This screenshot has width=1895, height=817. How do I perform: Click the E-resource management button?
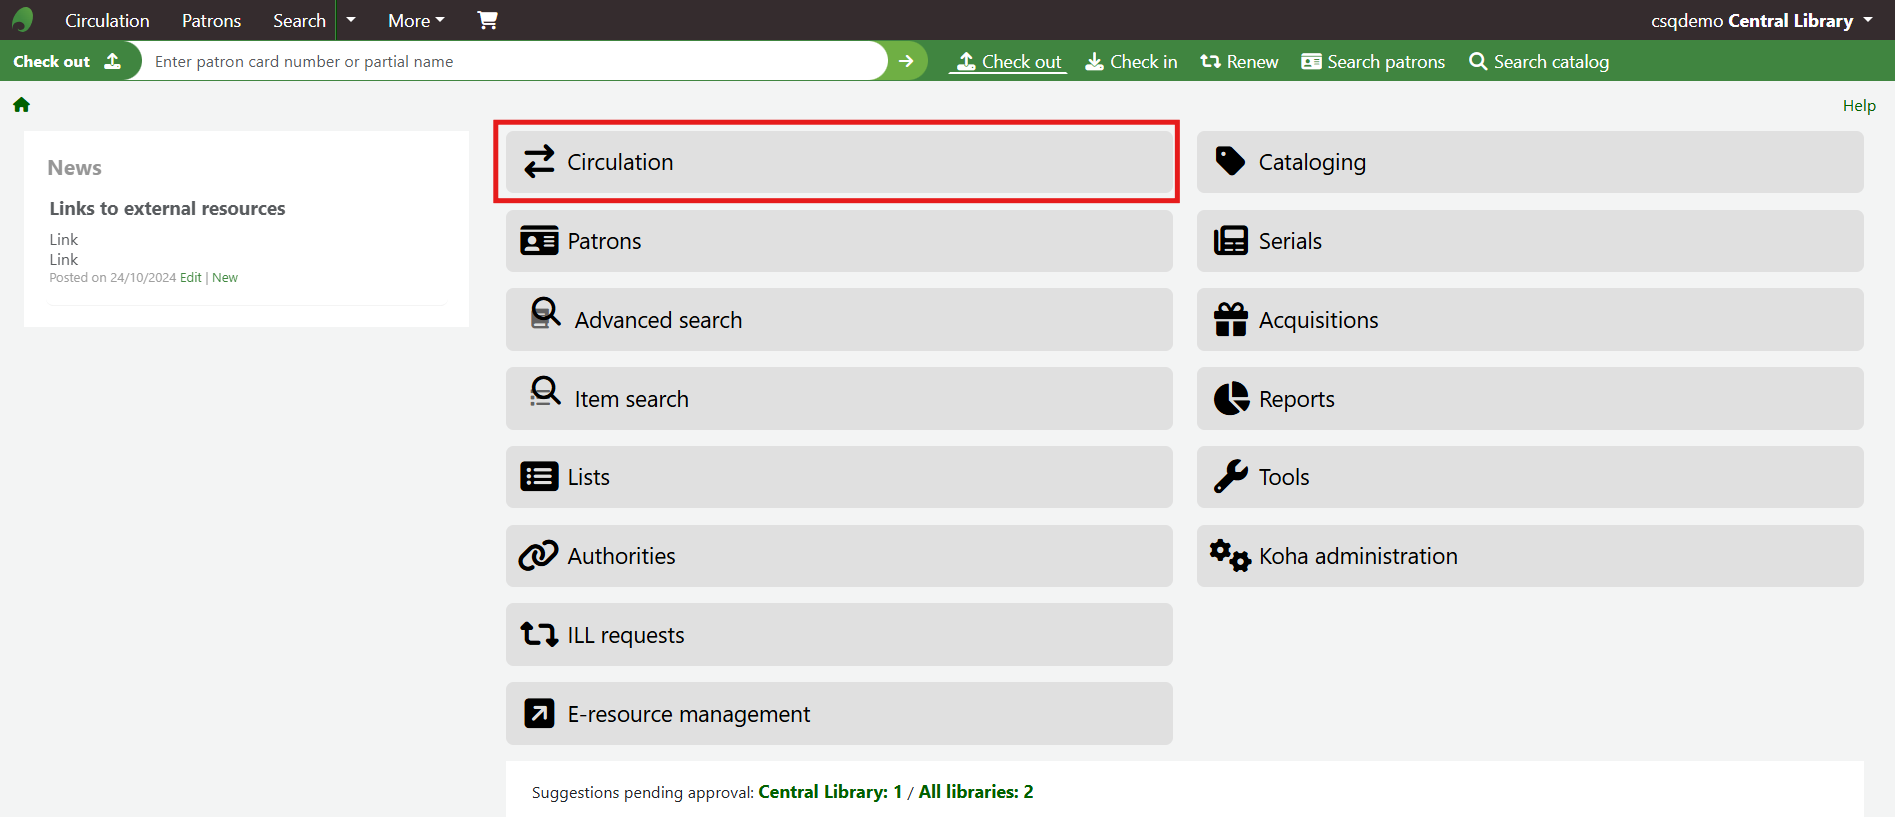click(x=838, y=714)
